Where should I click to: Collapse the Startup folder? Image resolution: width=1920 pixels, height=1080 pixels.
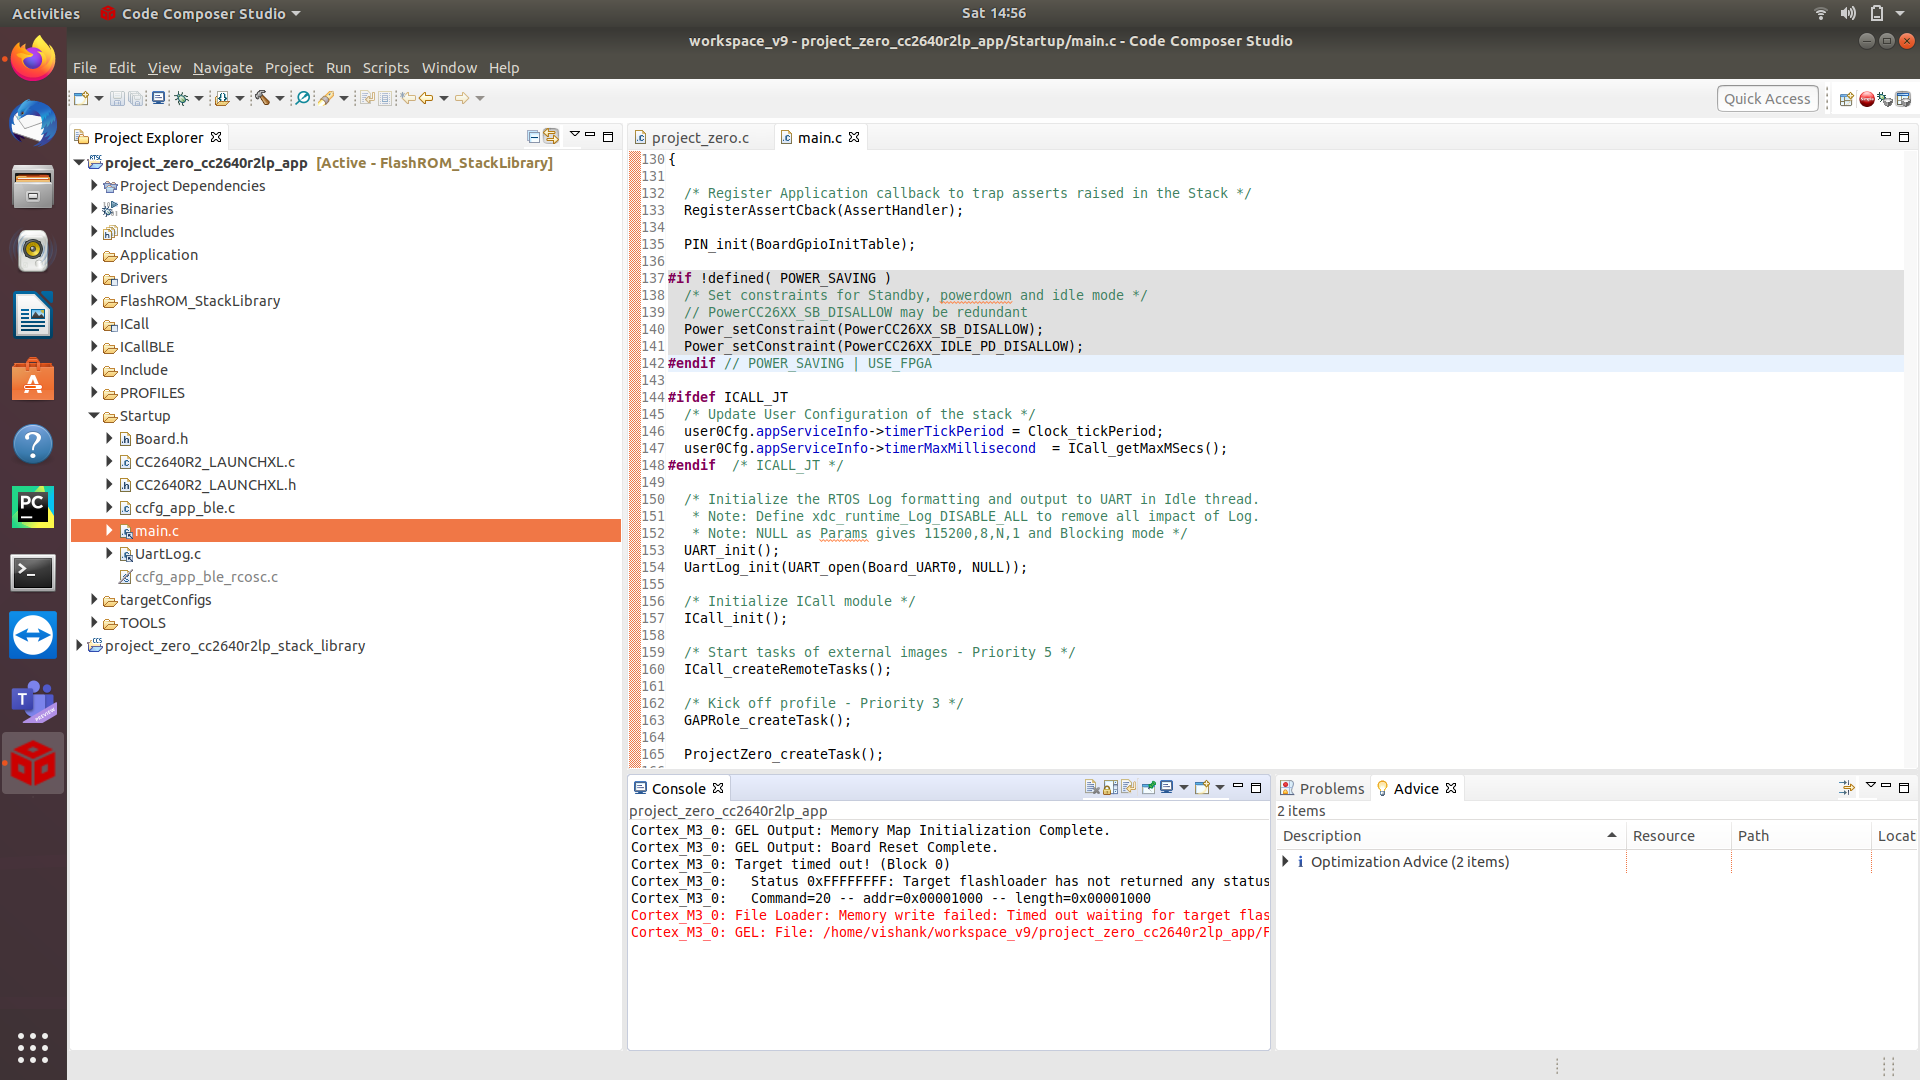[94, 416]
